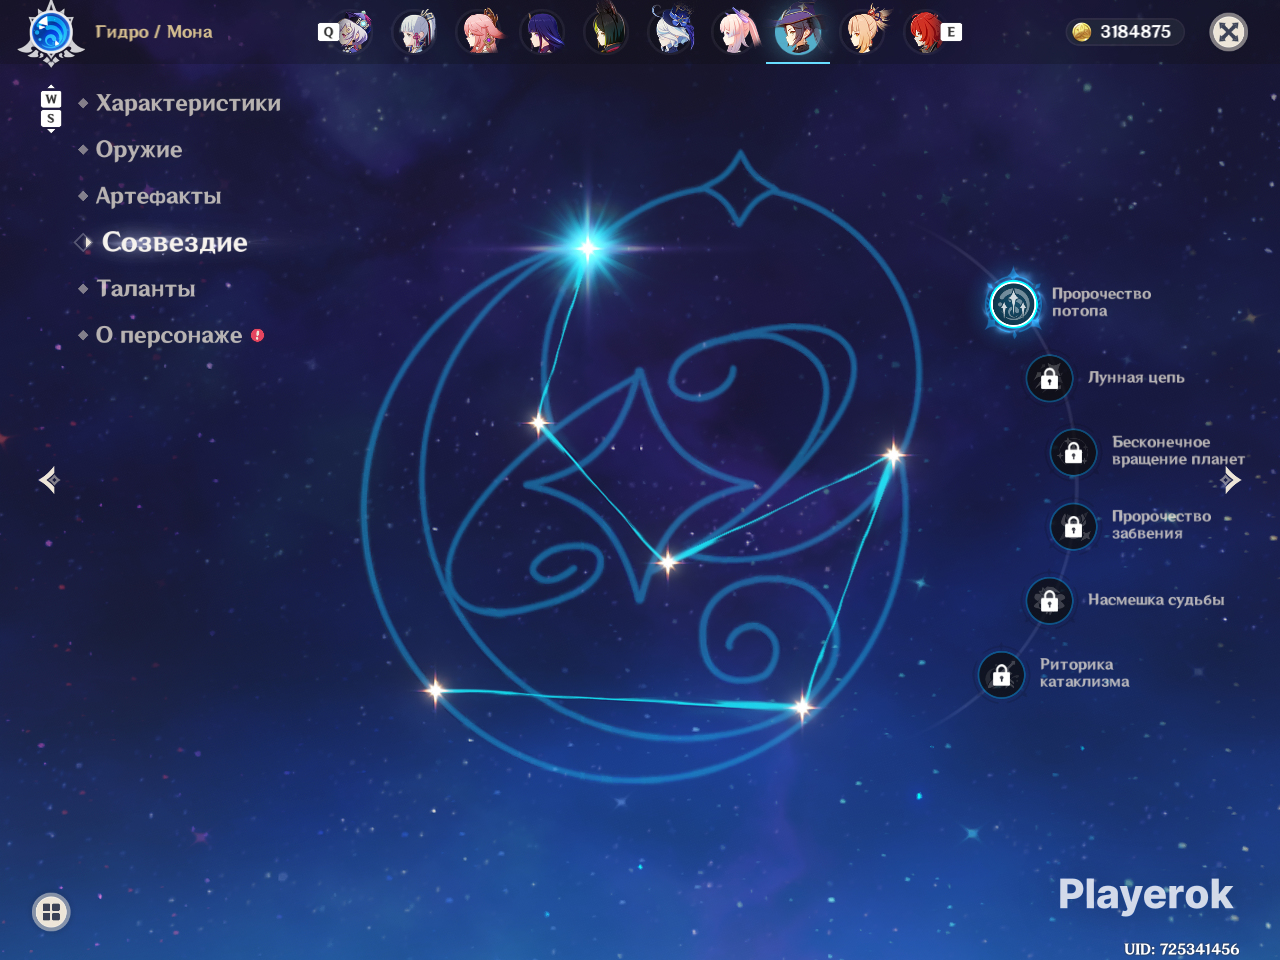The width and height of the screenshot is (1280, 960).
Task: Select the purple witch-hat character avatar beside Q
Action: coord(352,32)
